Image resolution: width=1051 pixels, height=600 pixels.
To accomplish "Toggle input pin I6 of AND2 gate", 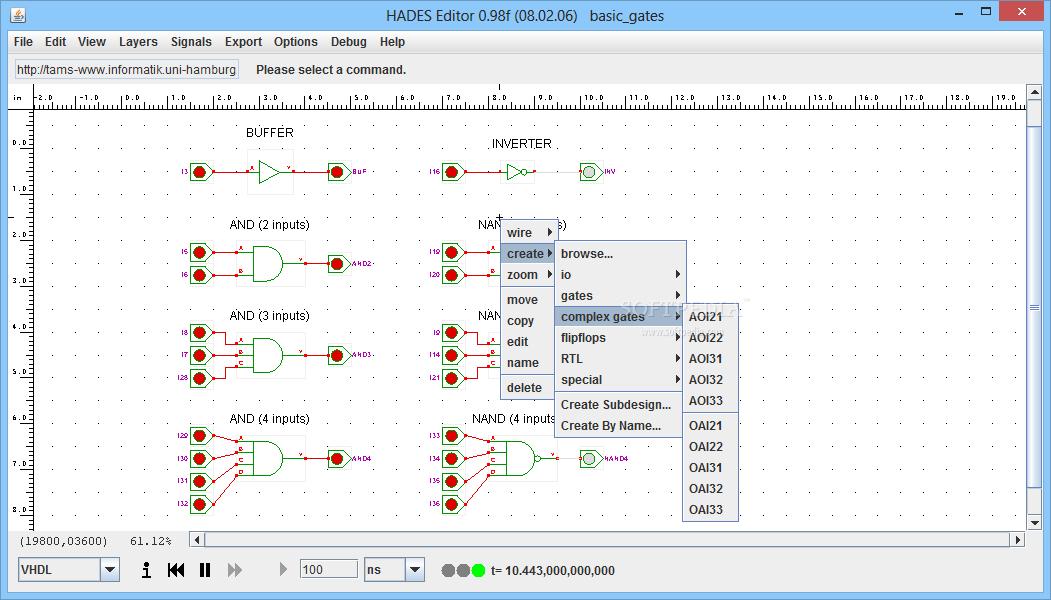I will coord(200,275).
